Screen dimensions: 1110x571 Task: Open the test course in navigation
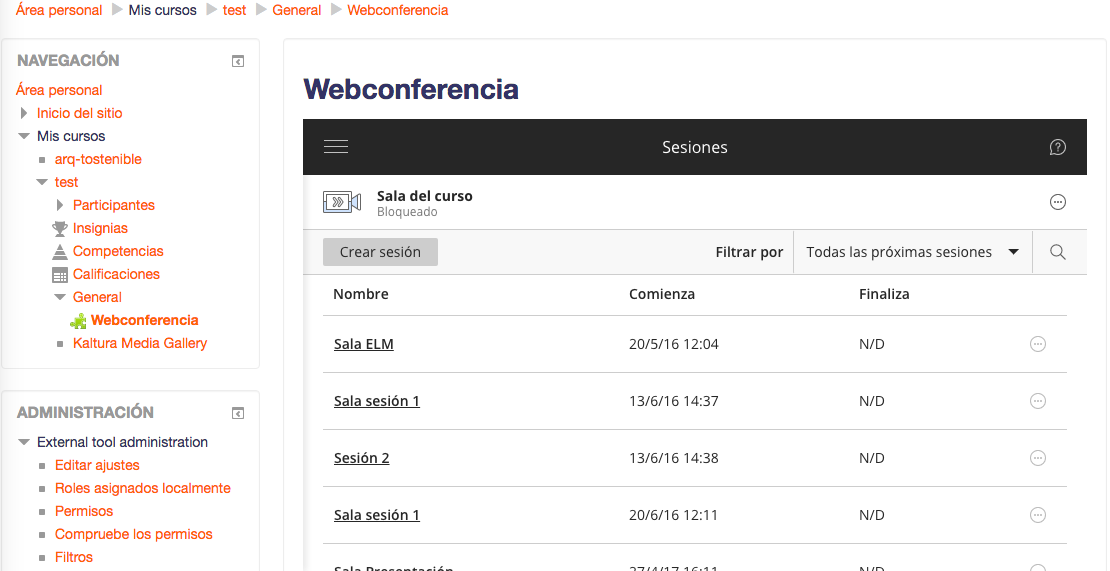[67, 182]
